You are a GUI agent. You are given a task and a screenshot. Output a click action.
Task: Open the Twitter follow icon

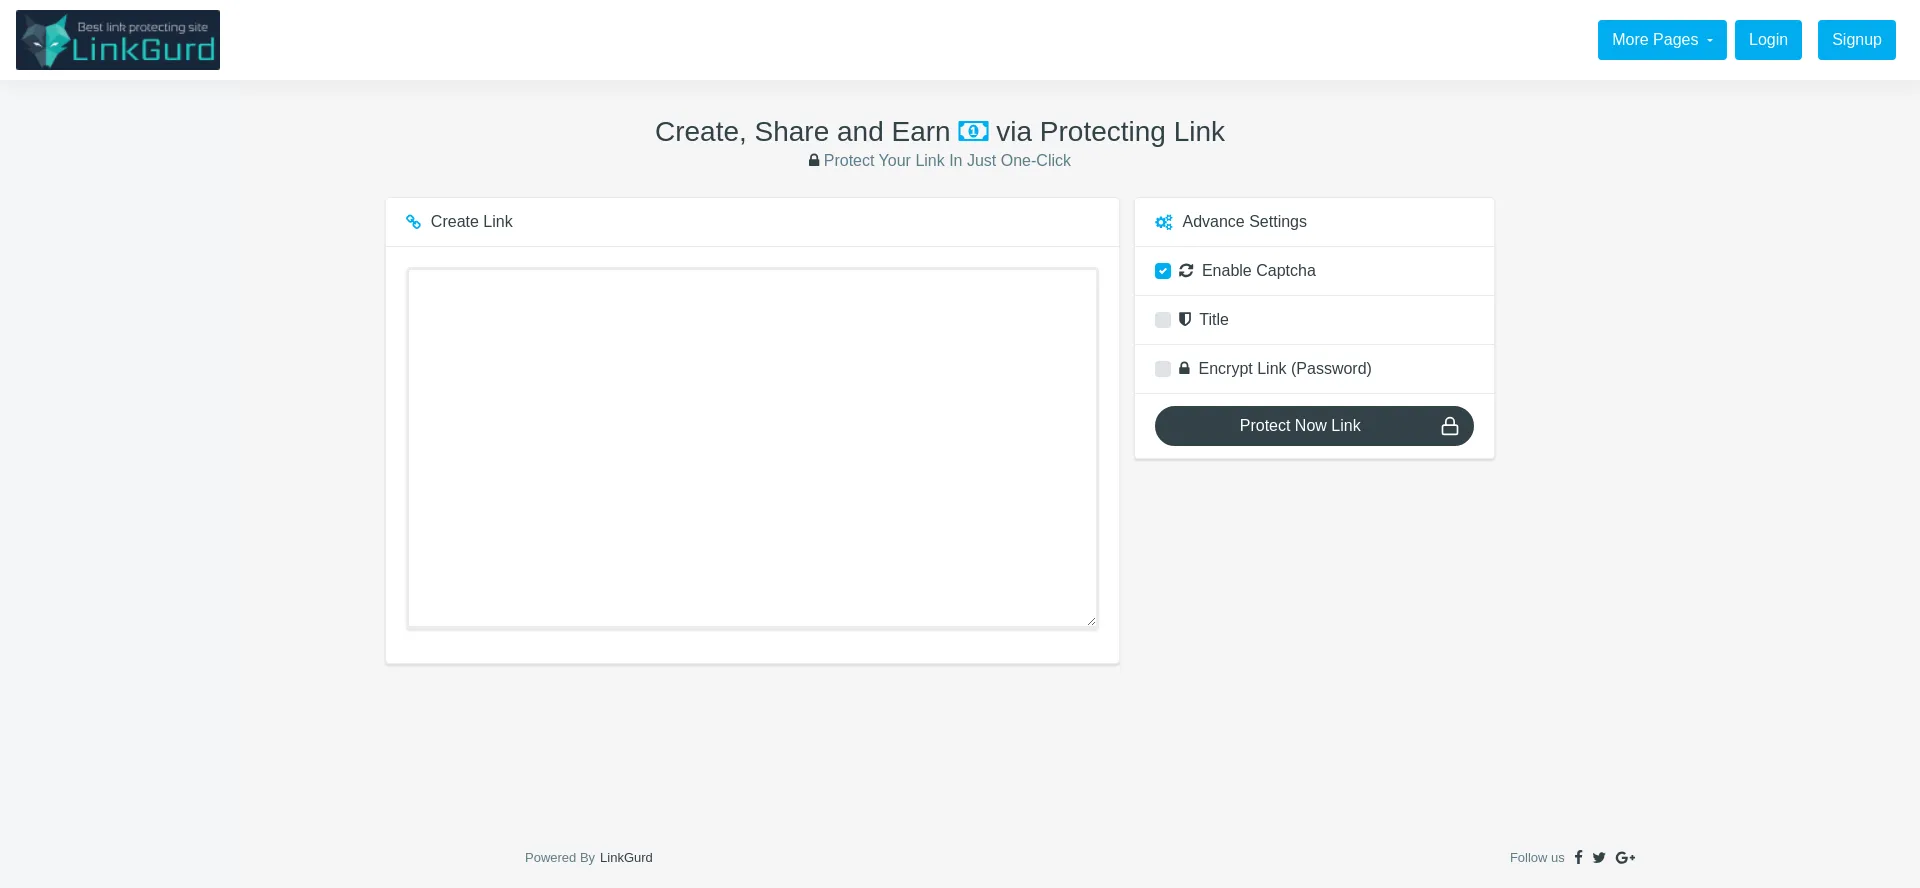coord(1599,857)
